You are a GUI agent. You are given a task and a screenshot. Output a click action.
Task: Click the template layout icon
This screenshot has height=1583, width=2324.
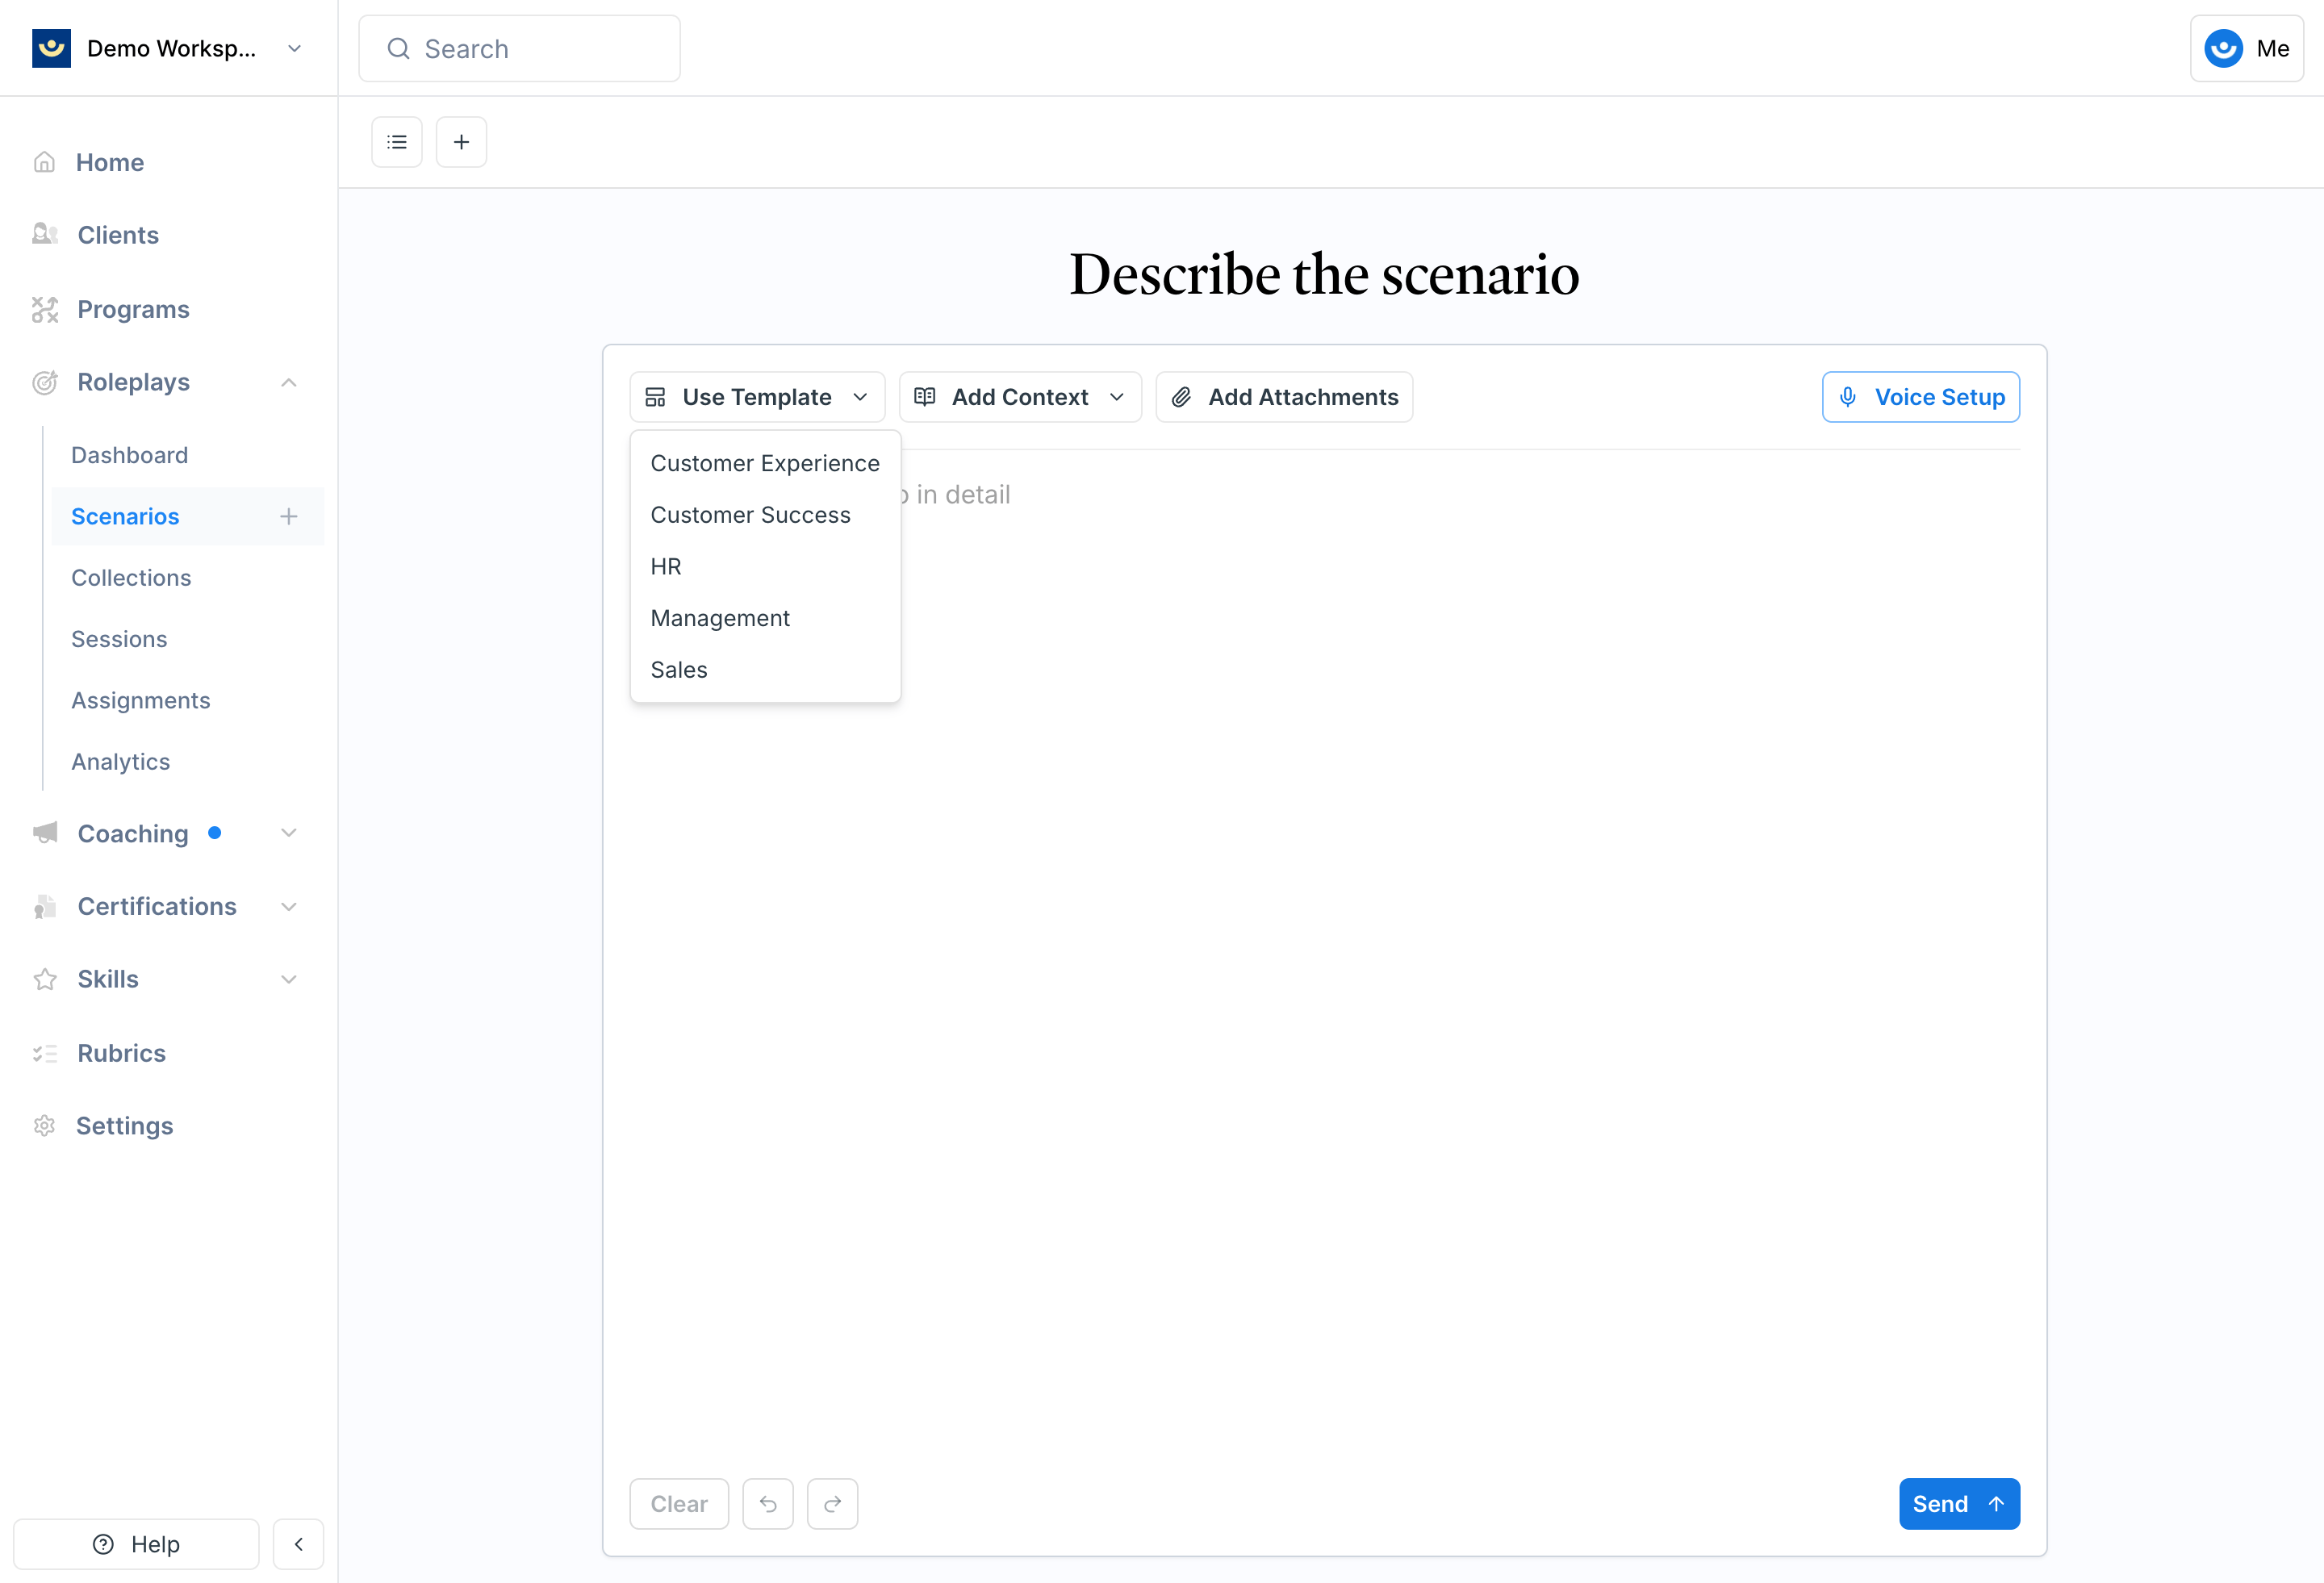tap(655, 397)
